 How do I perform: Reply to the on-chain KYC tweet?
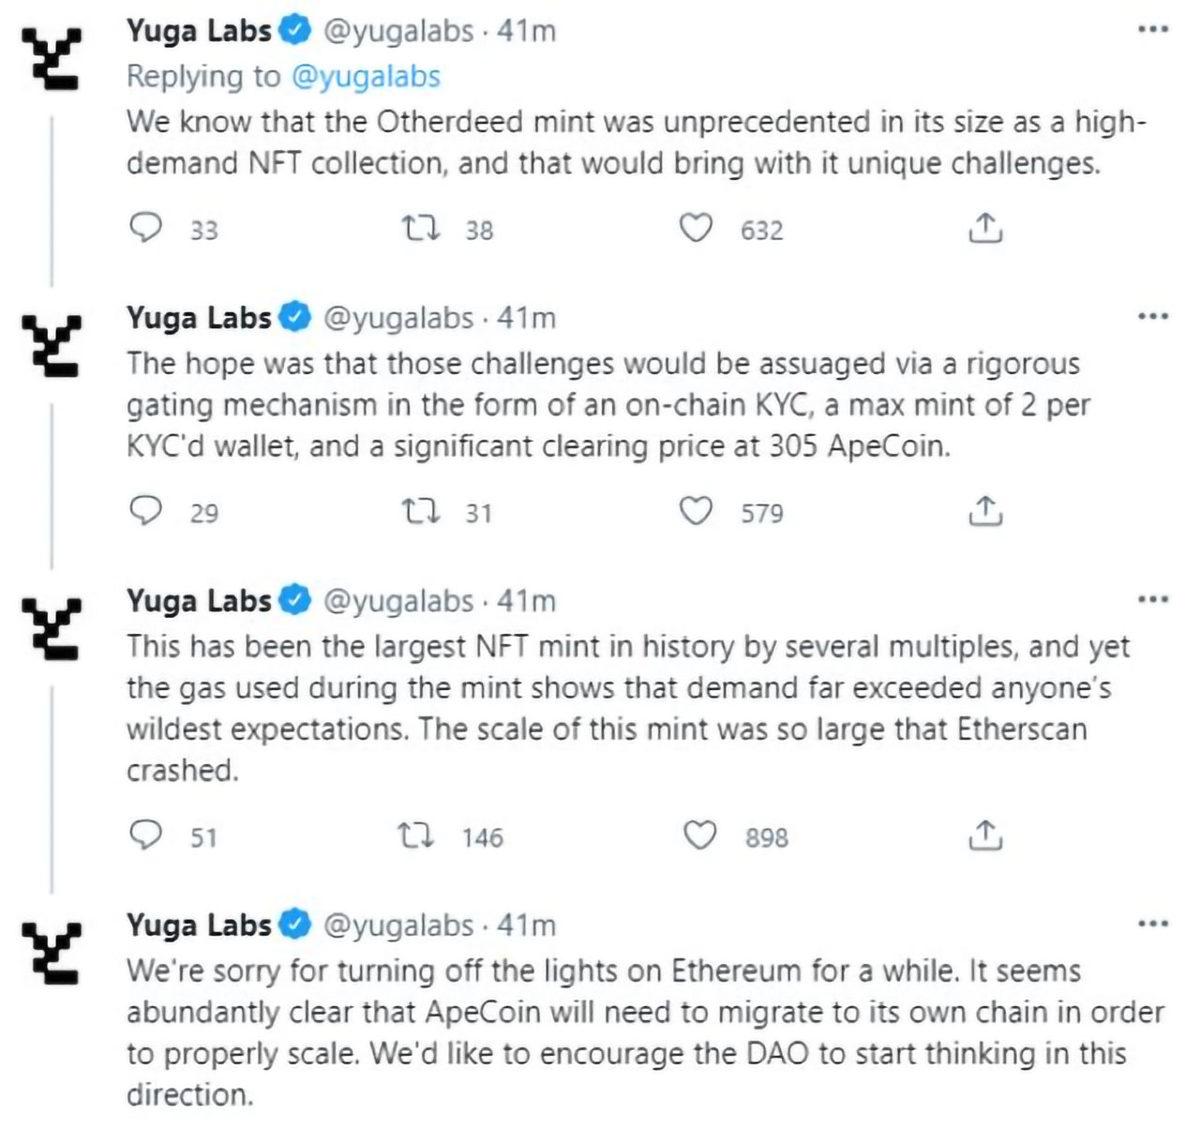[147, 512]
